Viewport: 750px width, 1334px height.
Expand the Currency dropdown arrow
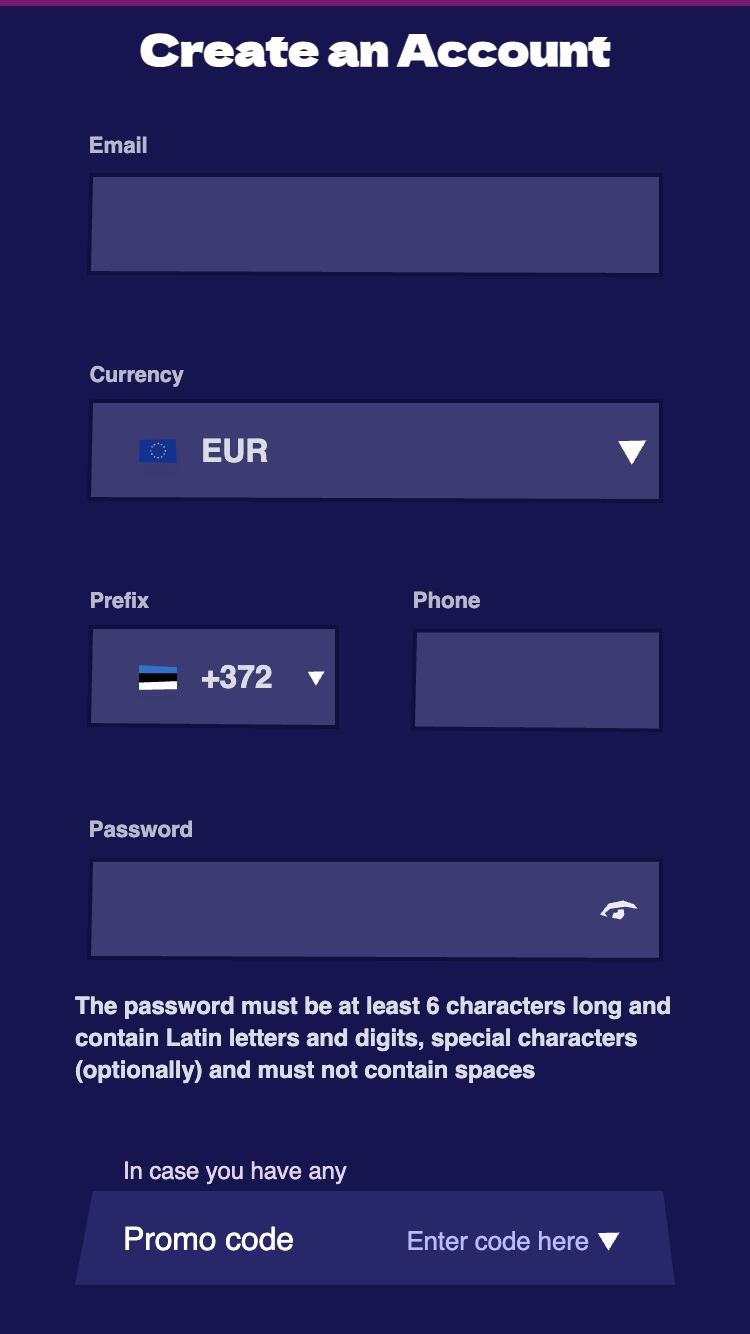coord(631,452)
